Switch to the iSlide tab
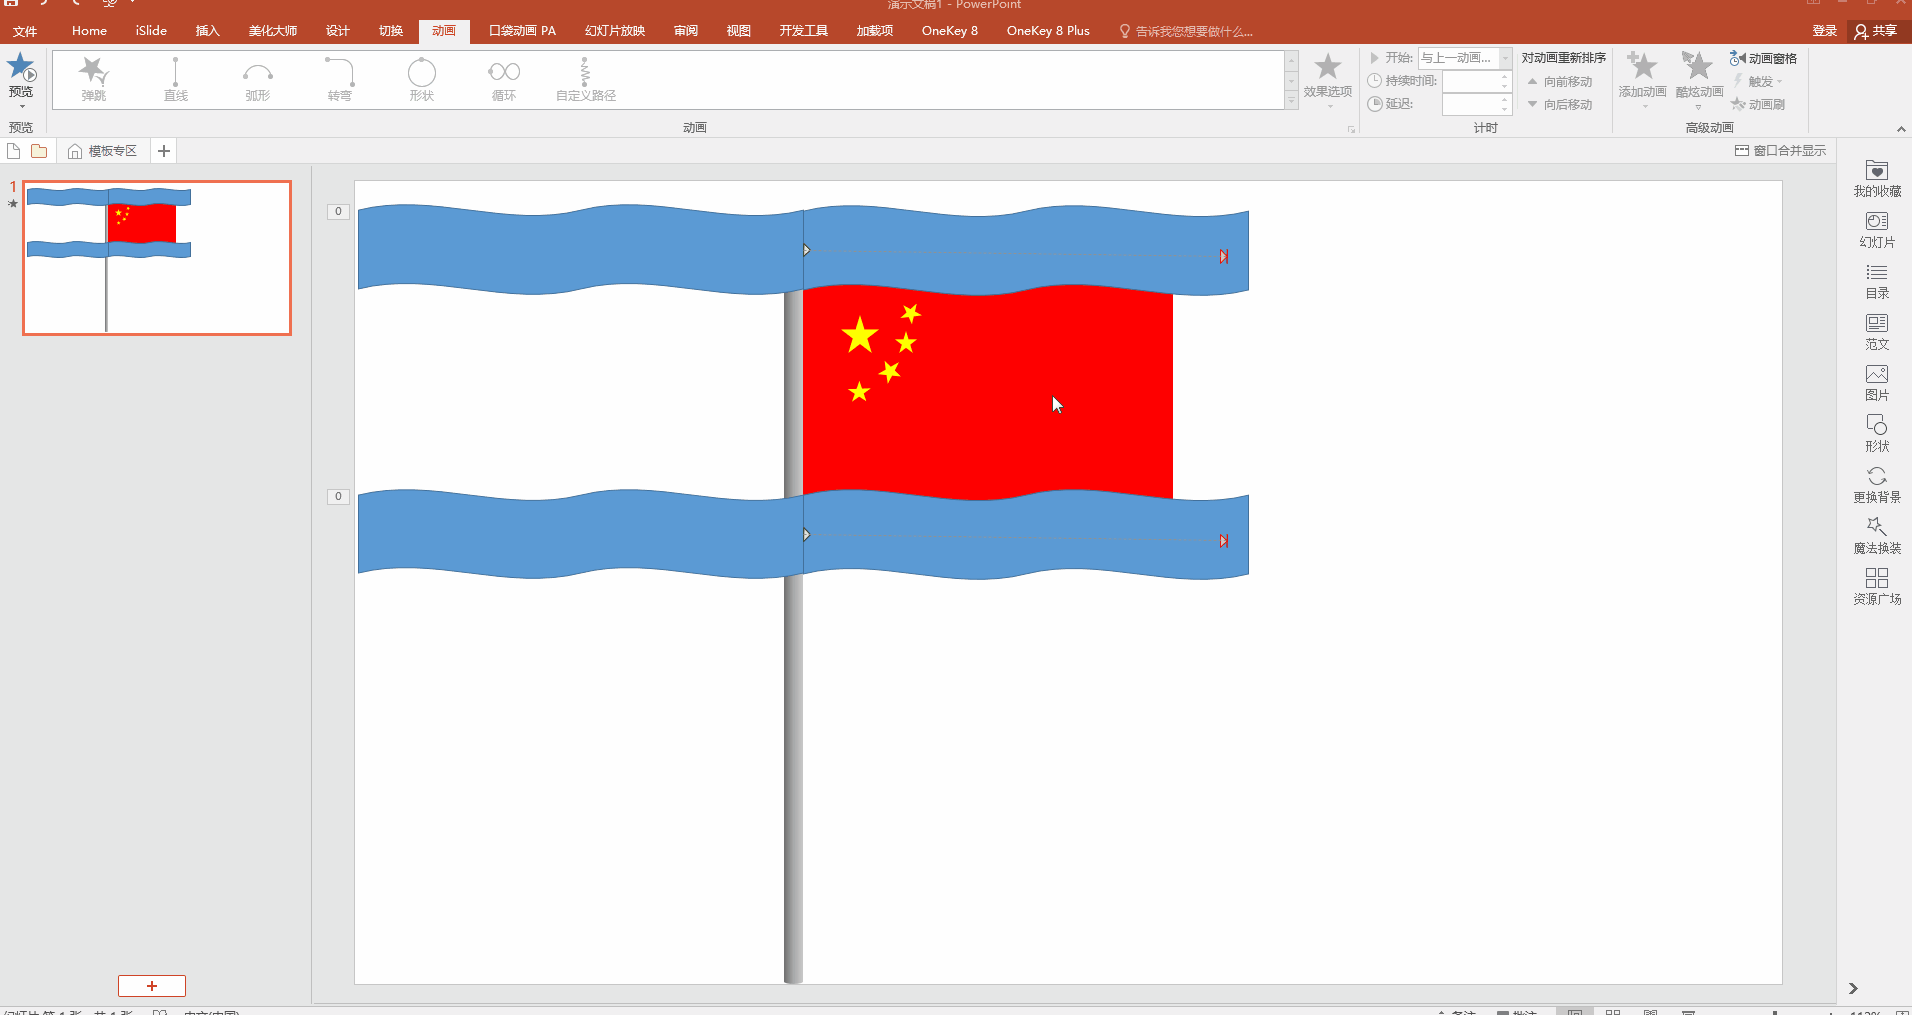The height and width of the screenshot is (1015, 1912). coord(151,31)
